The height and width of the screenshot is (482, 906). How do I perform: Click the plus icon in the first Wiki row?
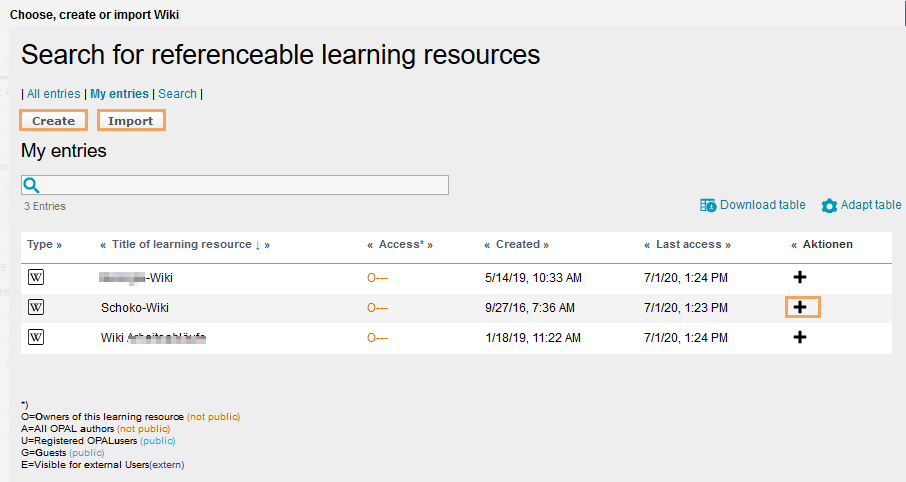coord(800,277)
